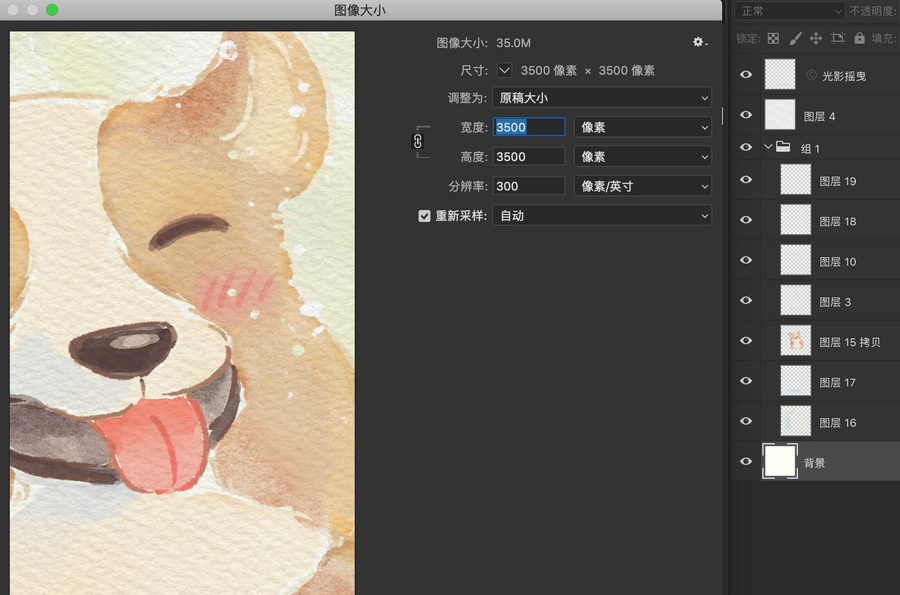Click the 图层 15 拷贝 layer name
900x595 pixels.
[849, 342]
